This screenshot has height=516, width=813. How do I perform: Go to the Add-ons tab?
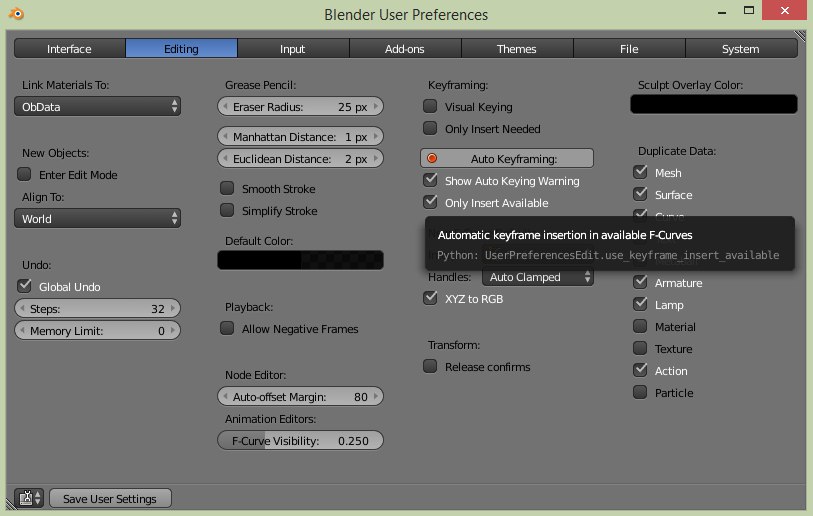pyautogui.click(x=405, y=49)
